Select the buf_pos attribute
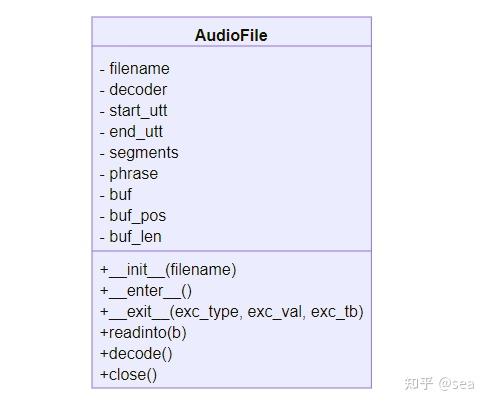Screen dimensions: 487x405 pos(133,216)
